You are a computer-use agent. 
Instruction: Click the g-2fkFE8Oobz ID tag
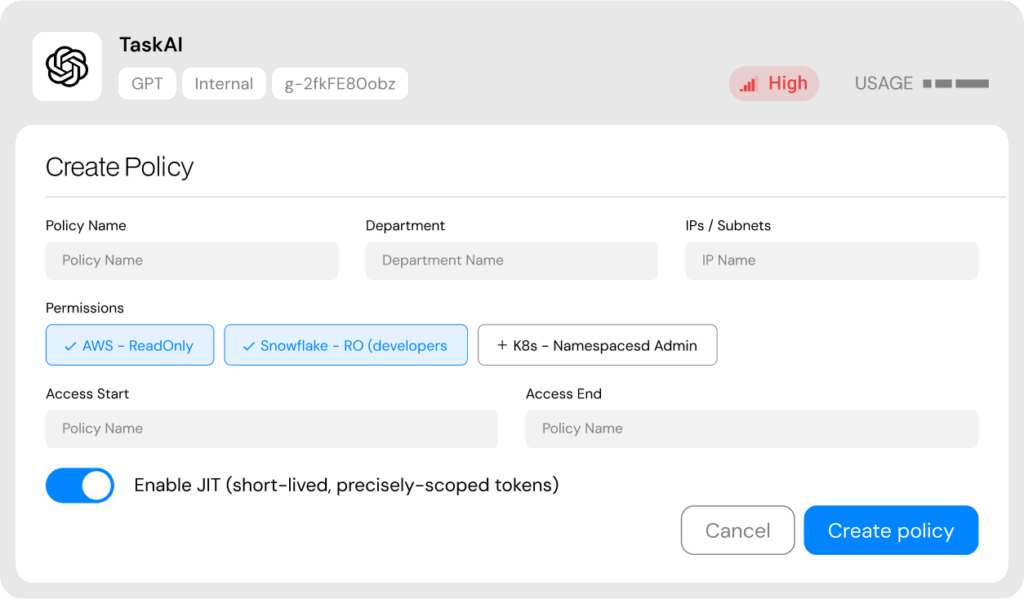pos(340,84)
